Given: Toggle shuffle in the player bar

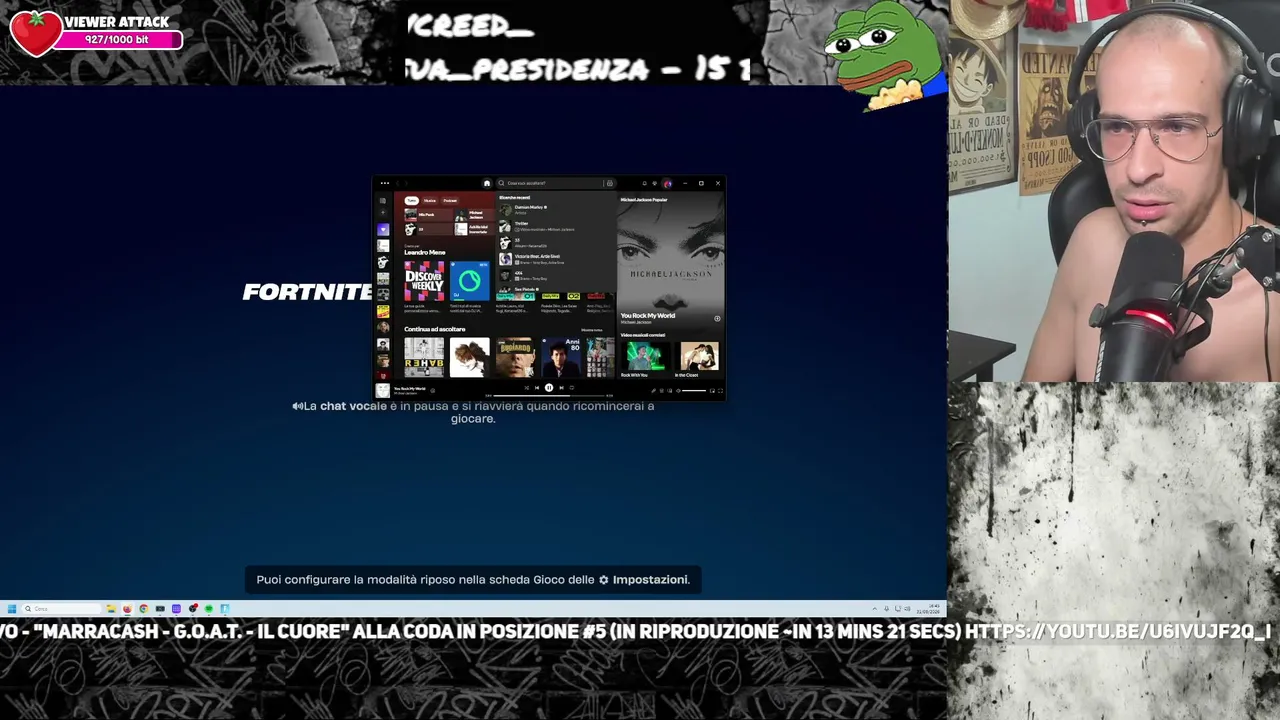Looking at the screenshot, I should tap(526, 387).
